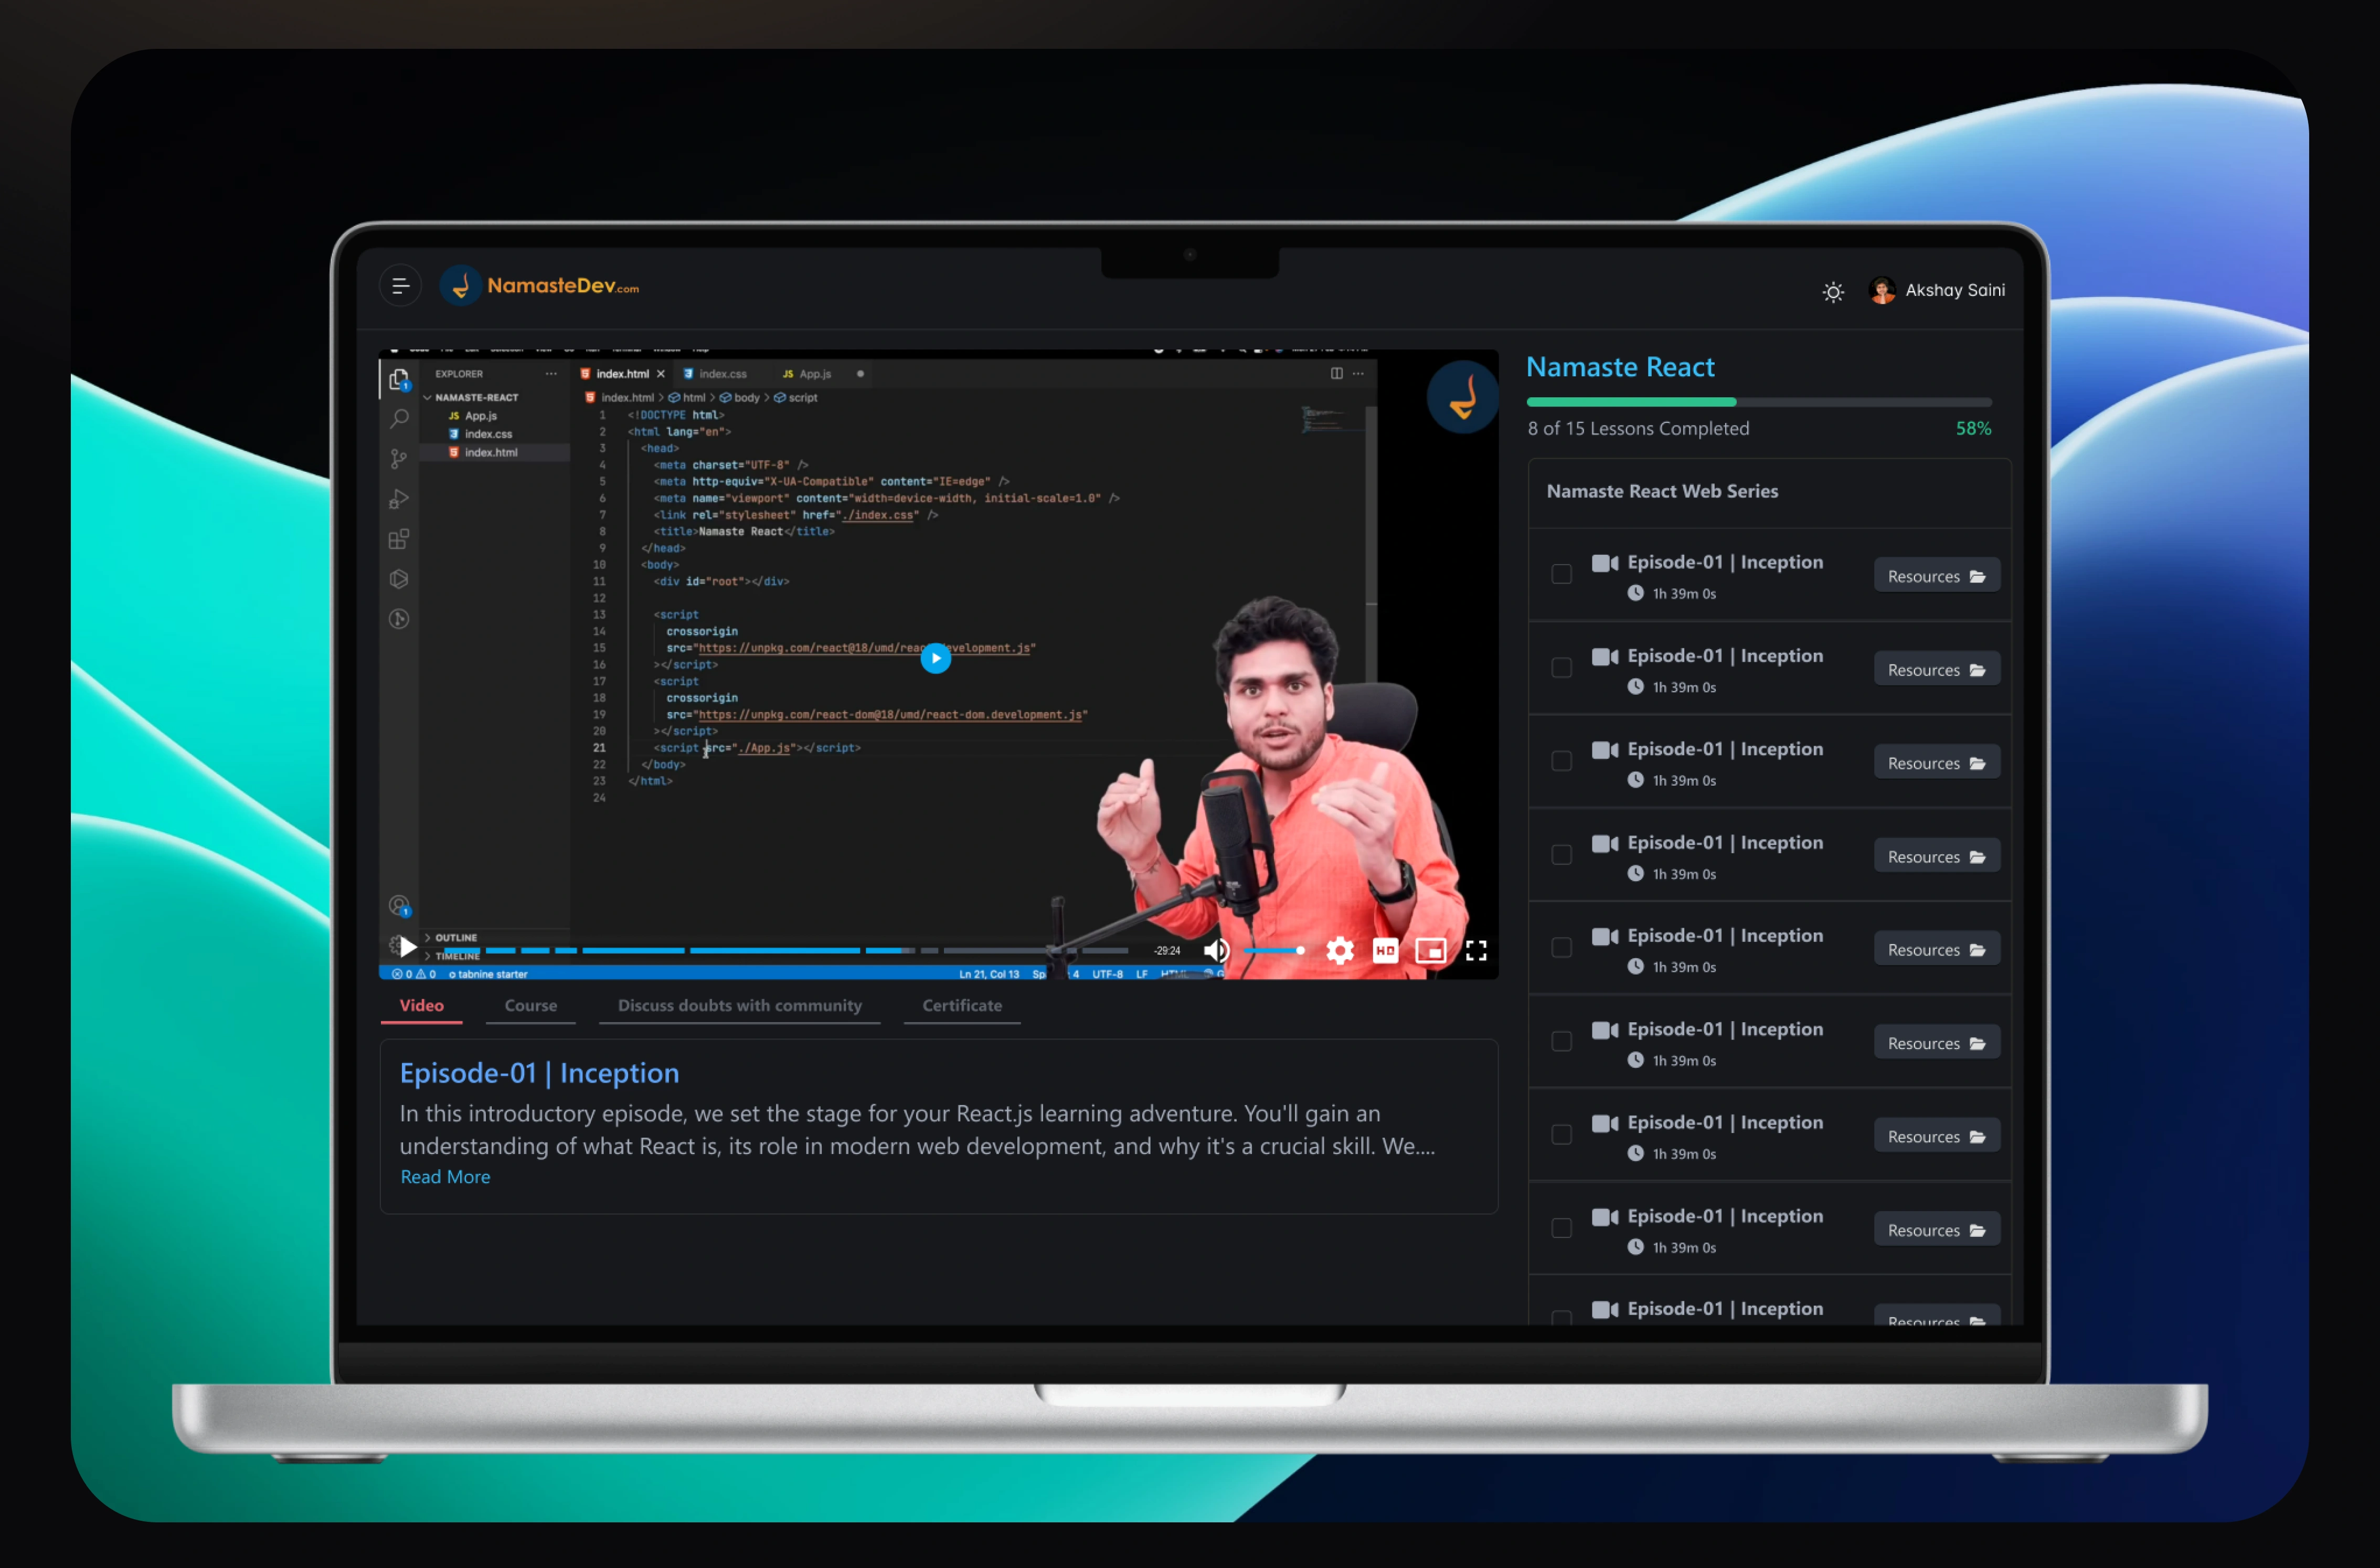Enter fullscreen video mode

tap(1476, 950)
